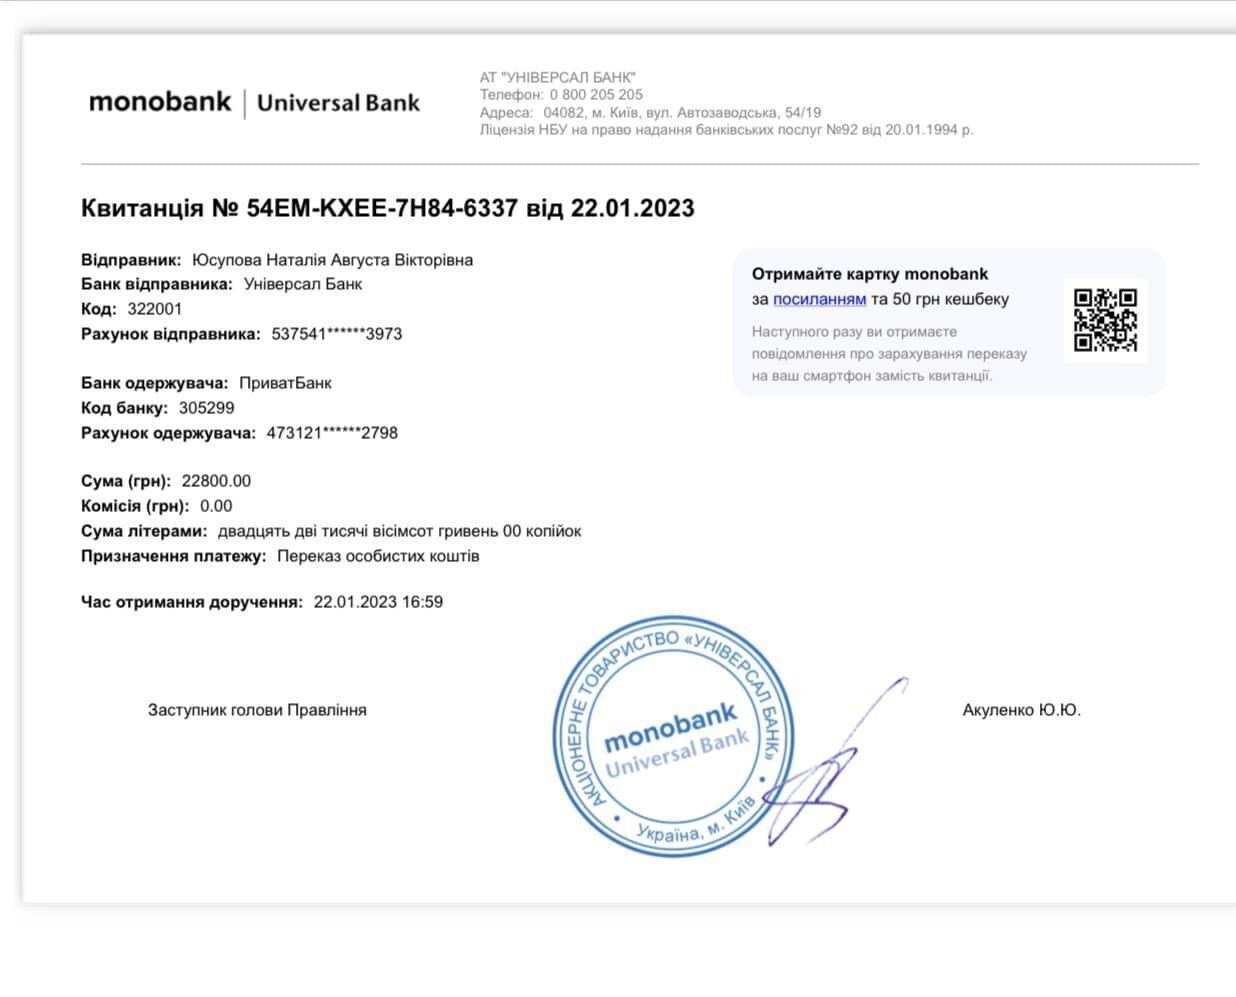The height and width of the screenshot is (997, 1236).
Task: Select header line АТ "УНІВЕРСАЛ БАНК"
Action: (558, 77)
